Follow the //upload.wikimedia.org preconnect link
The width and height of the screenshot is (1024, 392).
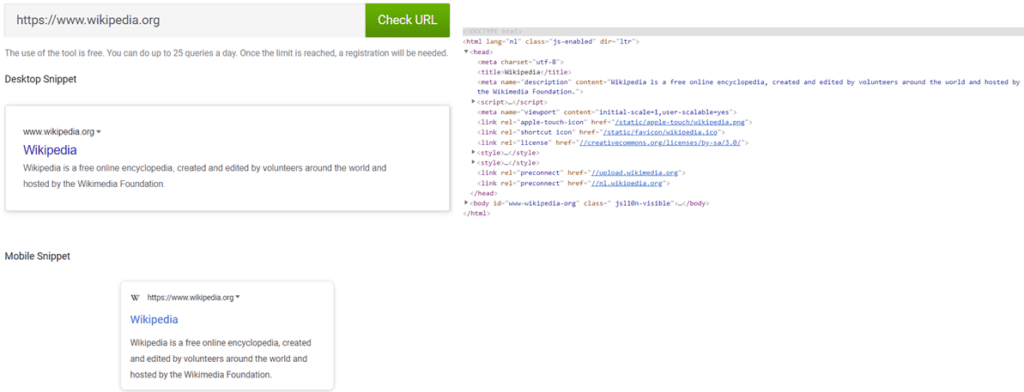click(x=635, y=173)
